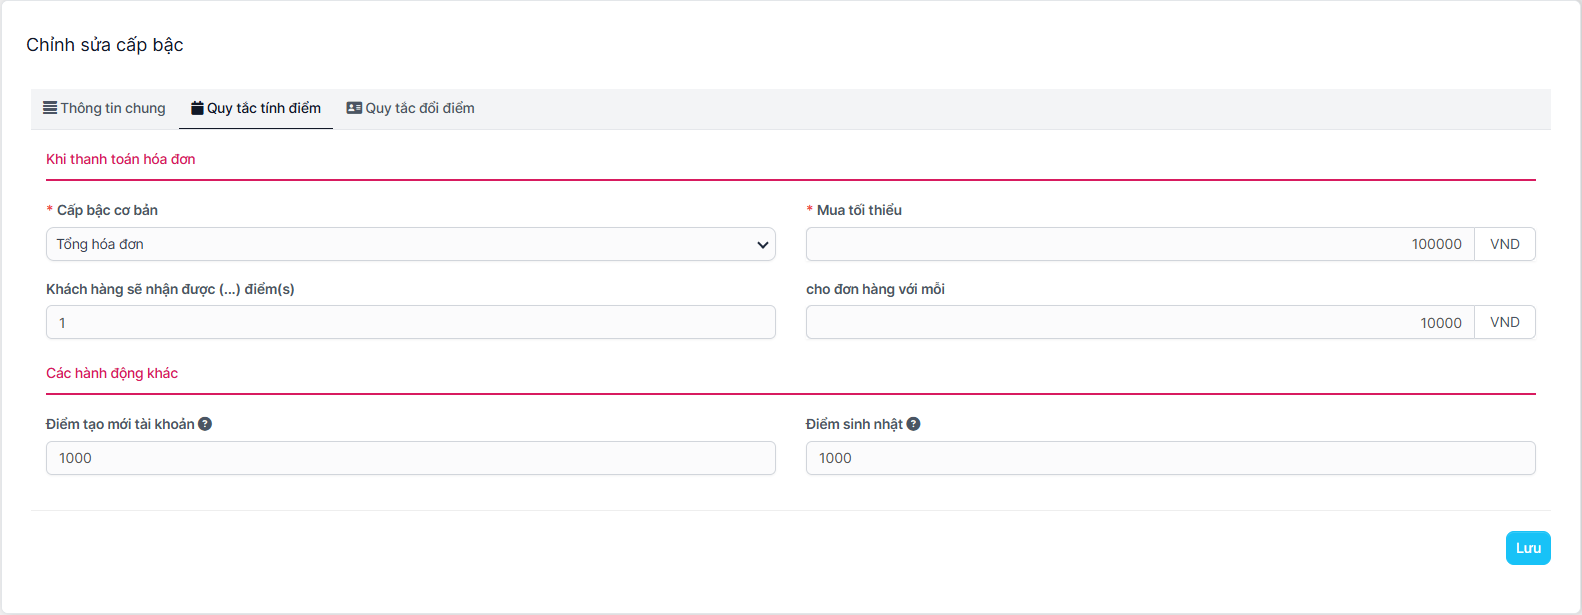This screenshot has width=1582, height=615.
Task: Click the calendar icon on Quy tắc tính điểm tab
Action: click(196, 108)
